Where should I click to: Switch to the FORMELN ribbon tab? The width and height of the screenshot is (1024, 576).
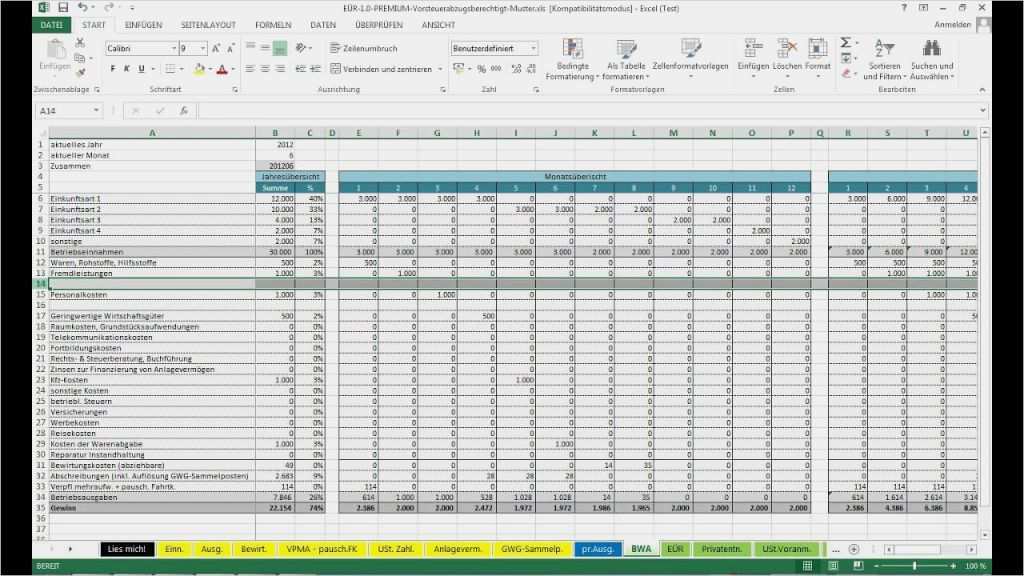click(272, 26)
